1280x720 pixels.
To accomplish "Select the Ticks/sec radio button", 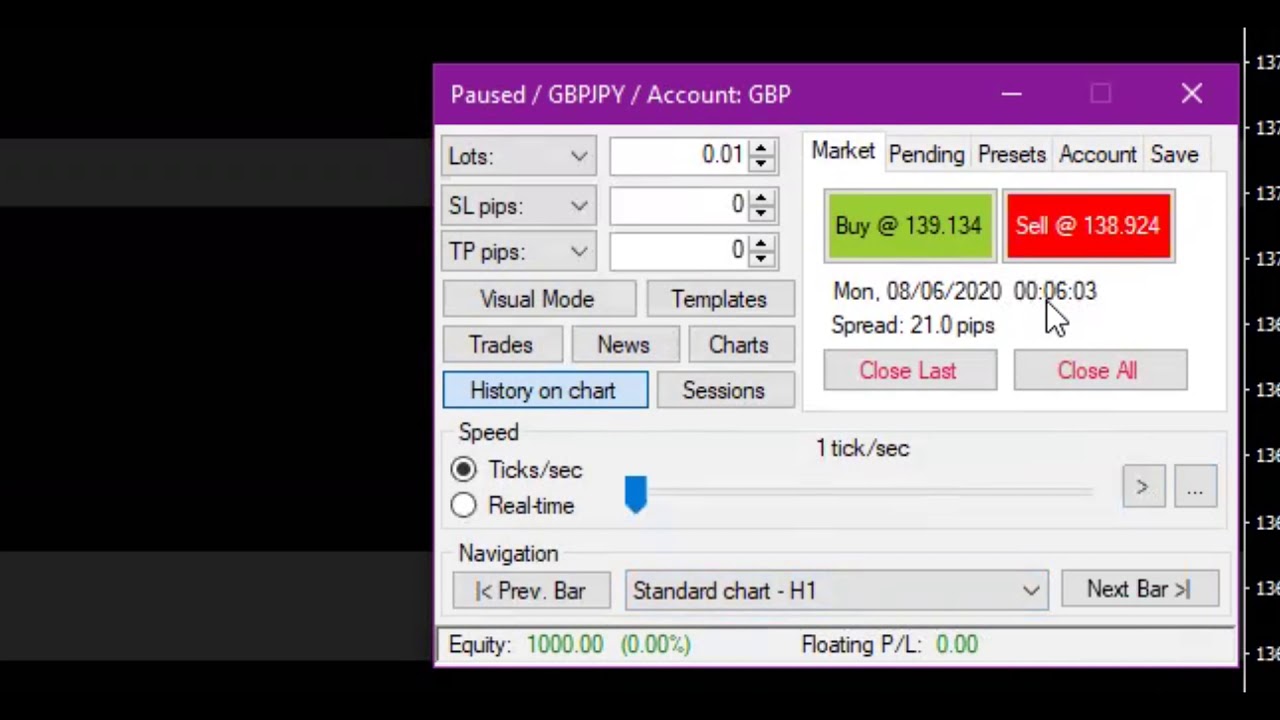I will coord(463,469).
